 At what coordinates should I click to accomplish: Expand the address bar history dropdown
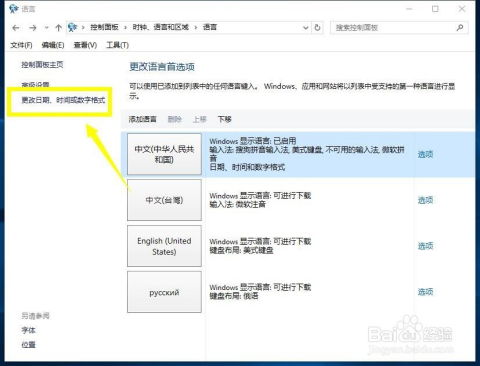click(305, 28)
